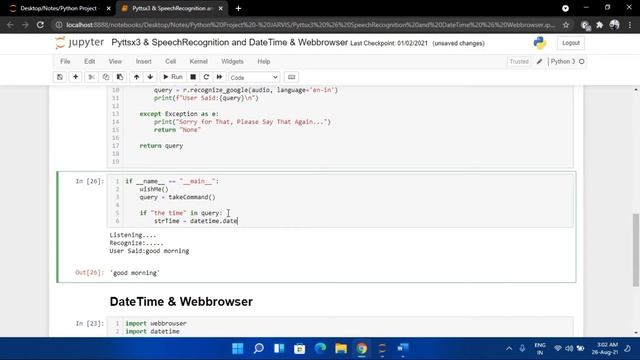The width and height of the screenshot is (640, 360).
Task: Click the Chrome icon in the taskbar
Action: pos(362,348)
